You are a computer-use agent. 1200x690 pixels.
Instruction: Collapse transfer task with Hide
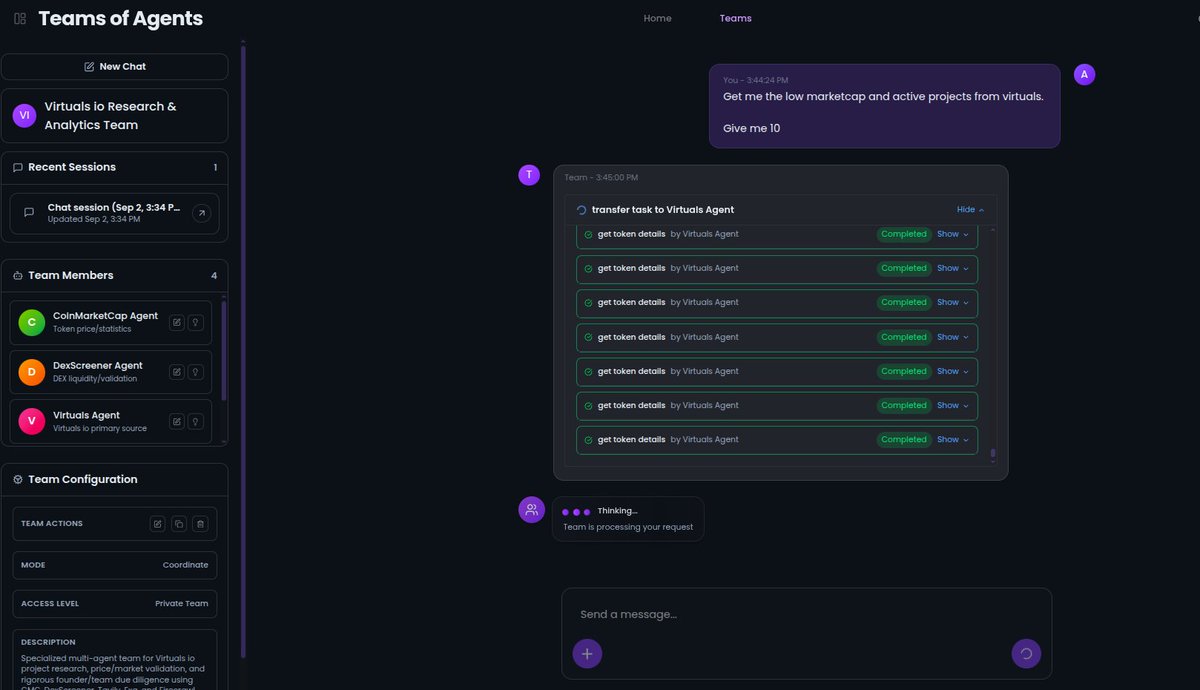coord(970,210)
